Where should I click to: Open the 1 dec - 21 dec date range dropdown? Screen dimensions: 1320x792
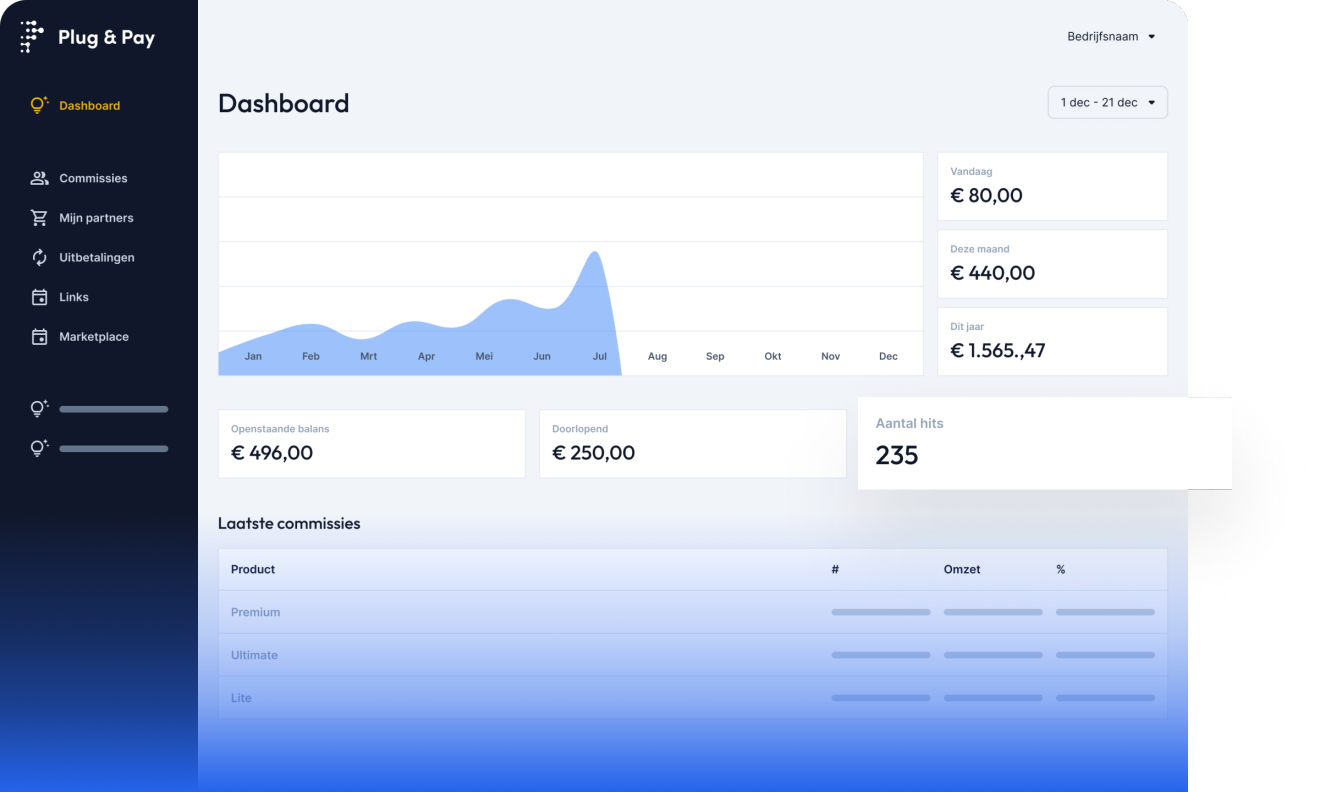1107,102
